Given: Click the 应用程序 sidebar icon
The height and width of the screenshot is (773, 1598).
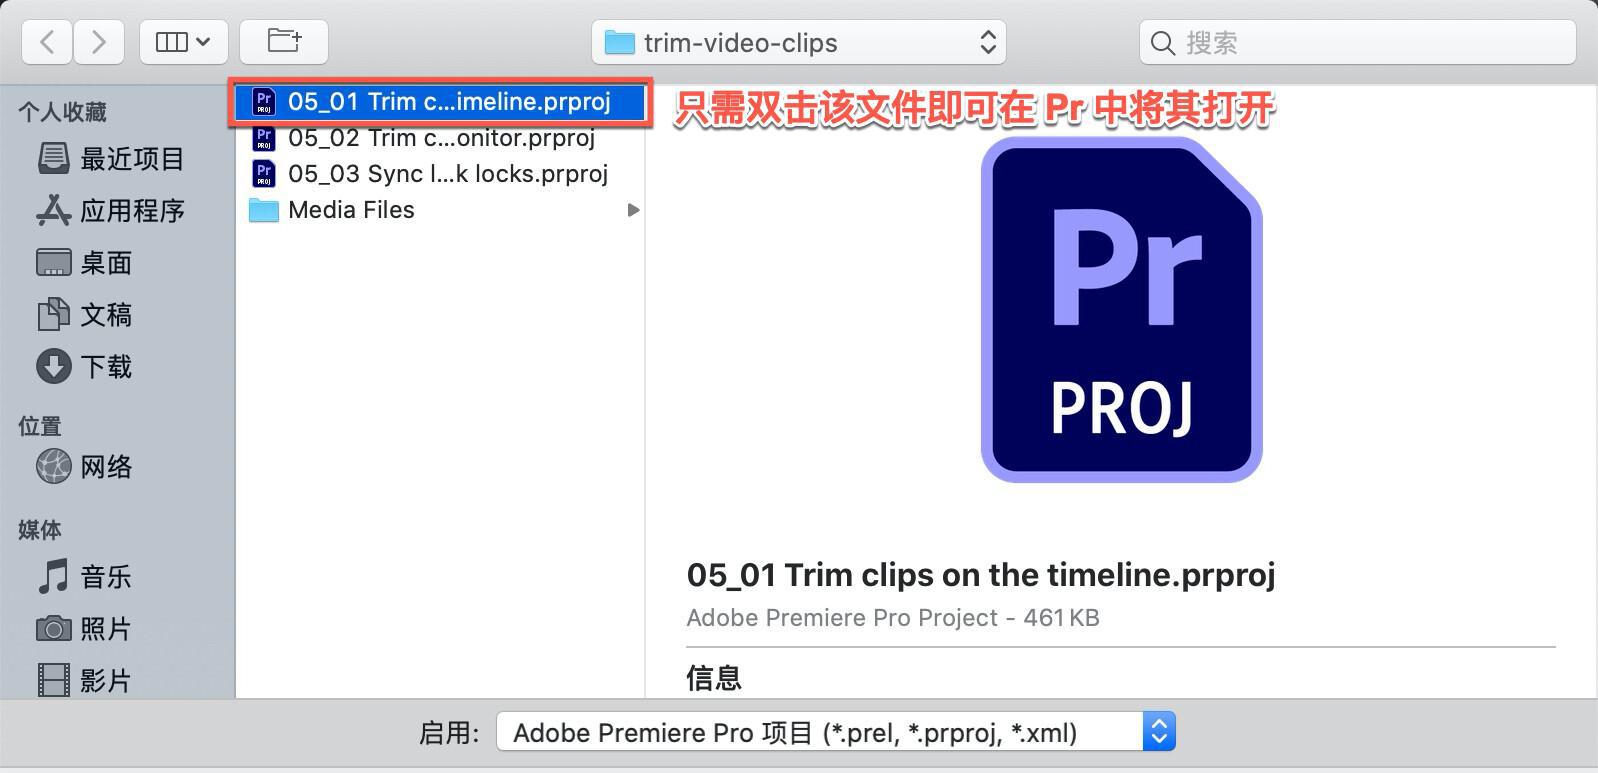Looking at the screenshot, I should pyautogui.click(x=54, y=210).
